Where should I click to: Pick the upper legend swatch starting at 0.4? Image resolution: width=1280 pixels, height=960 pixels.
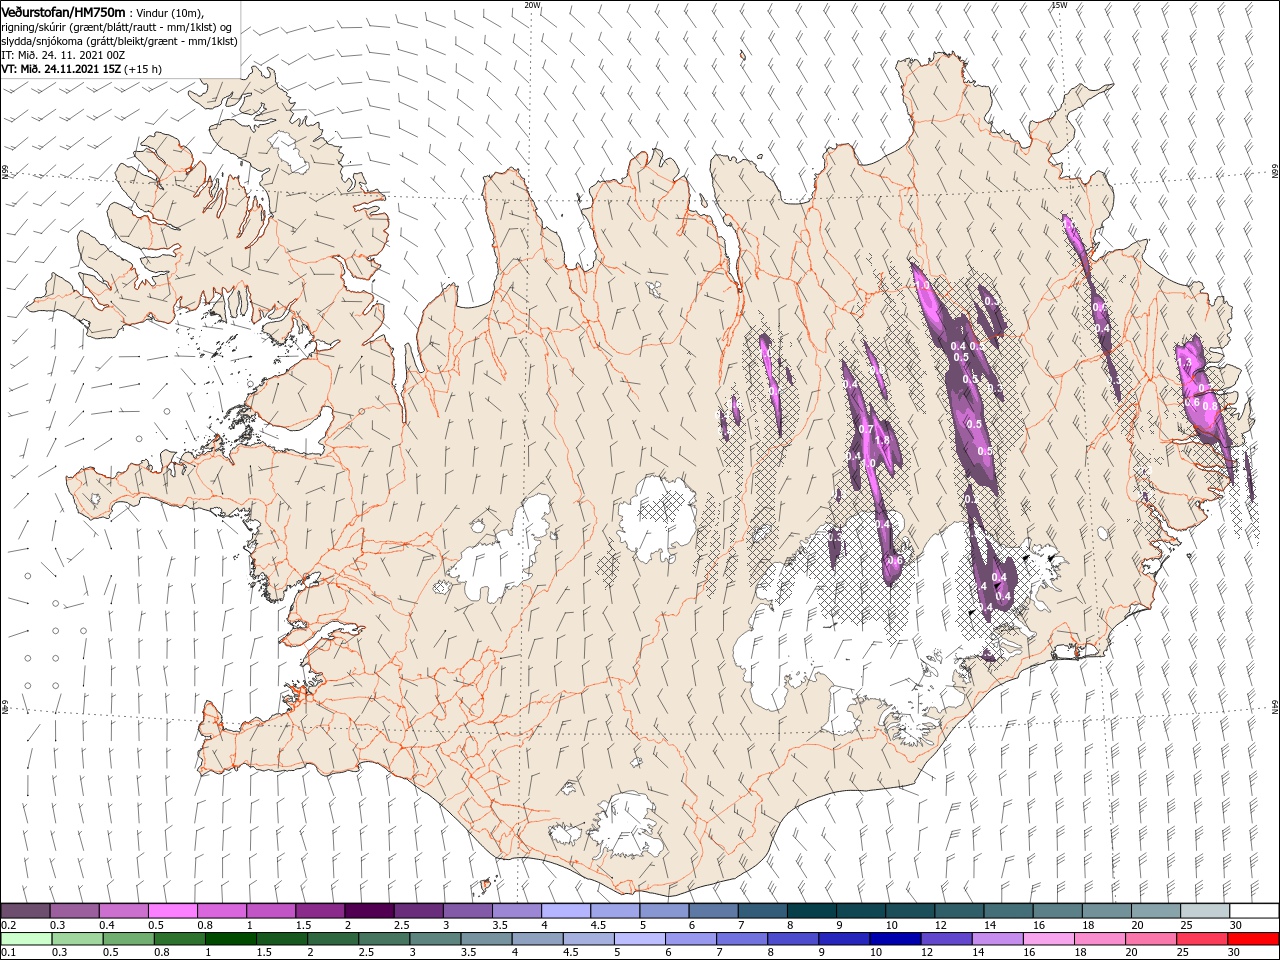[x=123, y=910]
